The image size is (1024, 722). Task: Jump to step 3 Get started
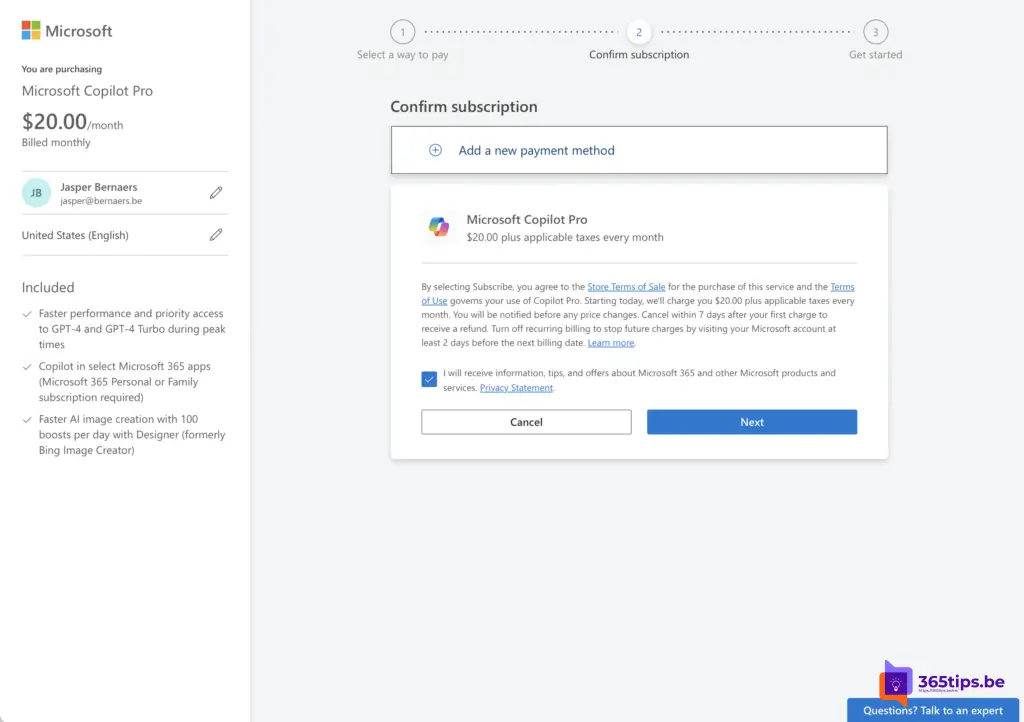coord(875,32)
